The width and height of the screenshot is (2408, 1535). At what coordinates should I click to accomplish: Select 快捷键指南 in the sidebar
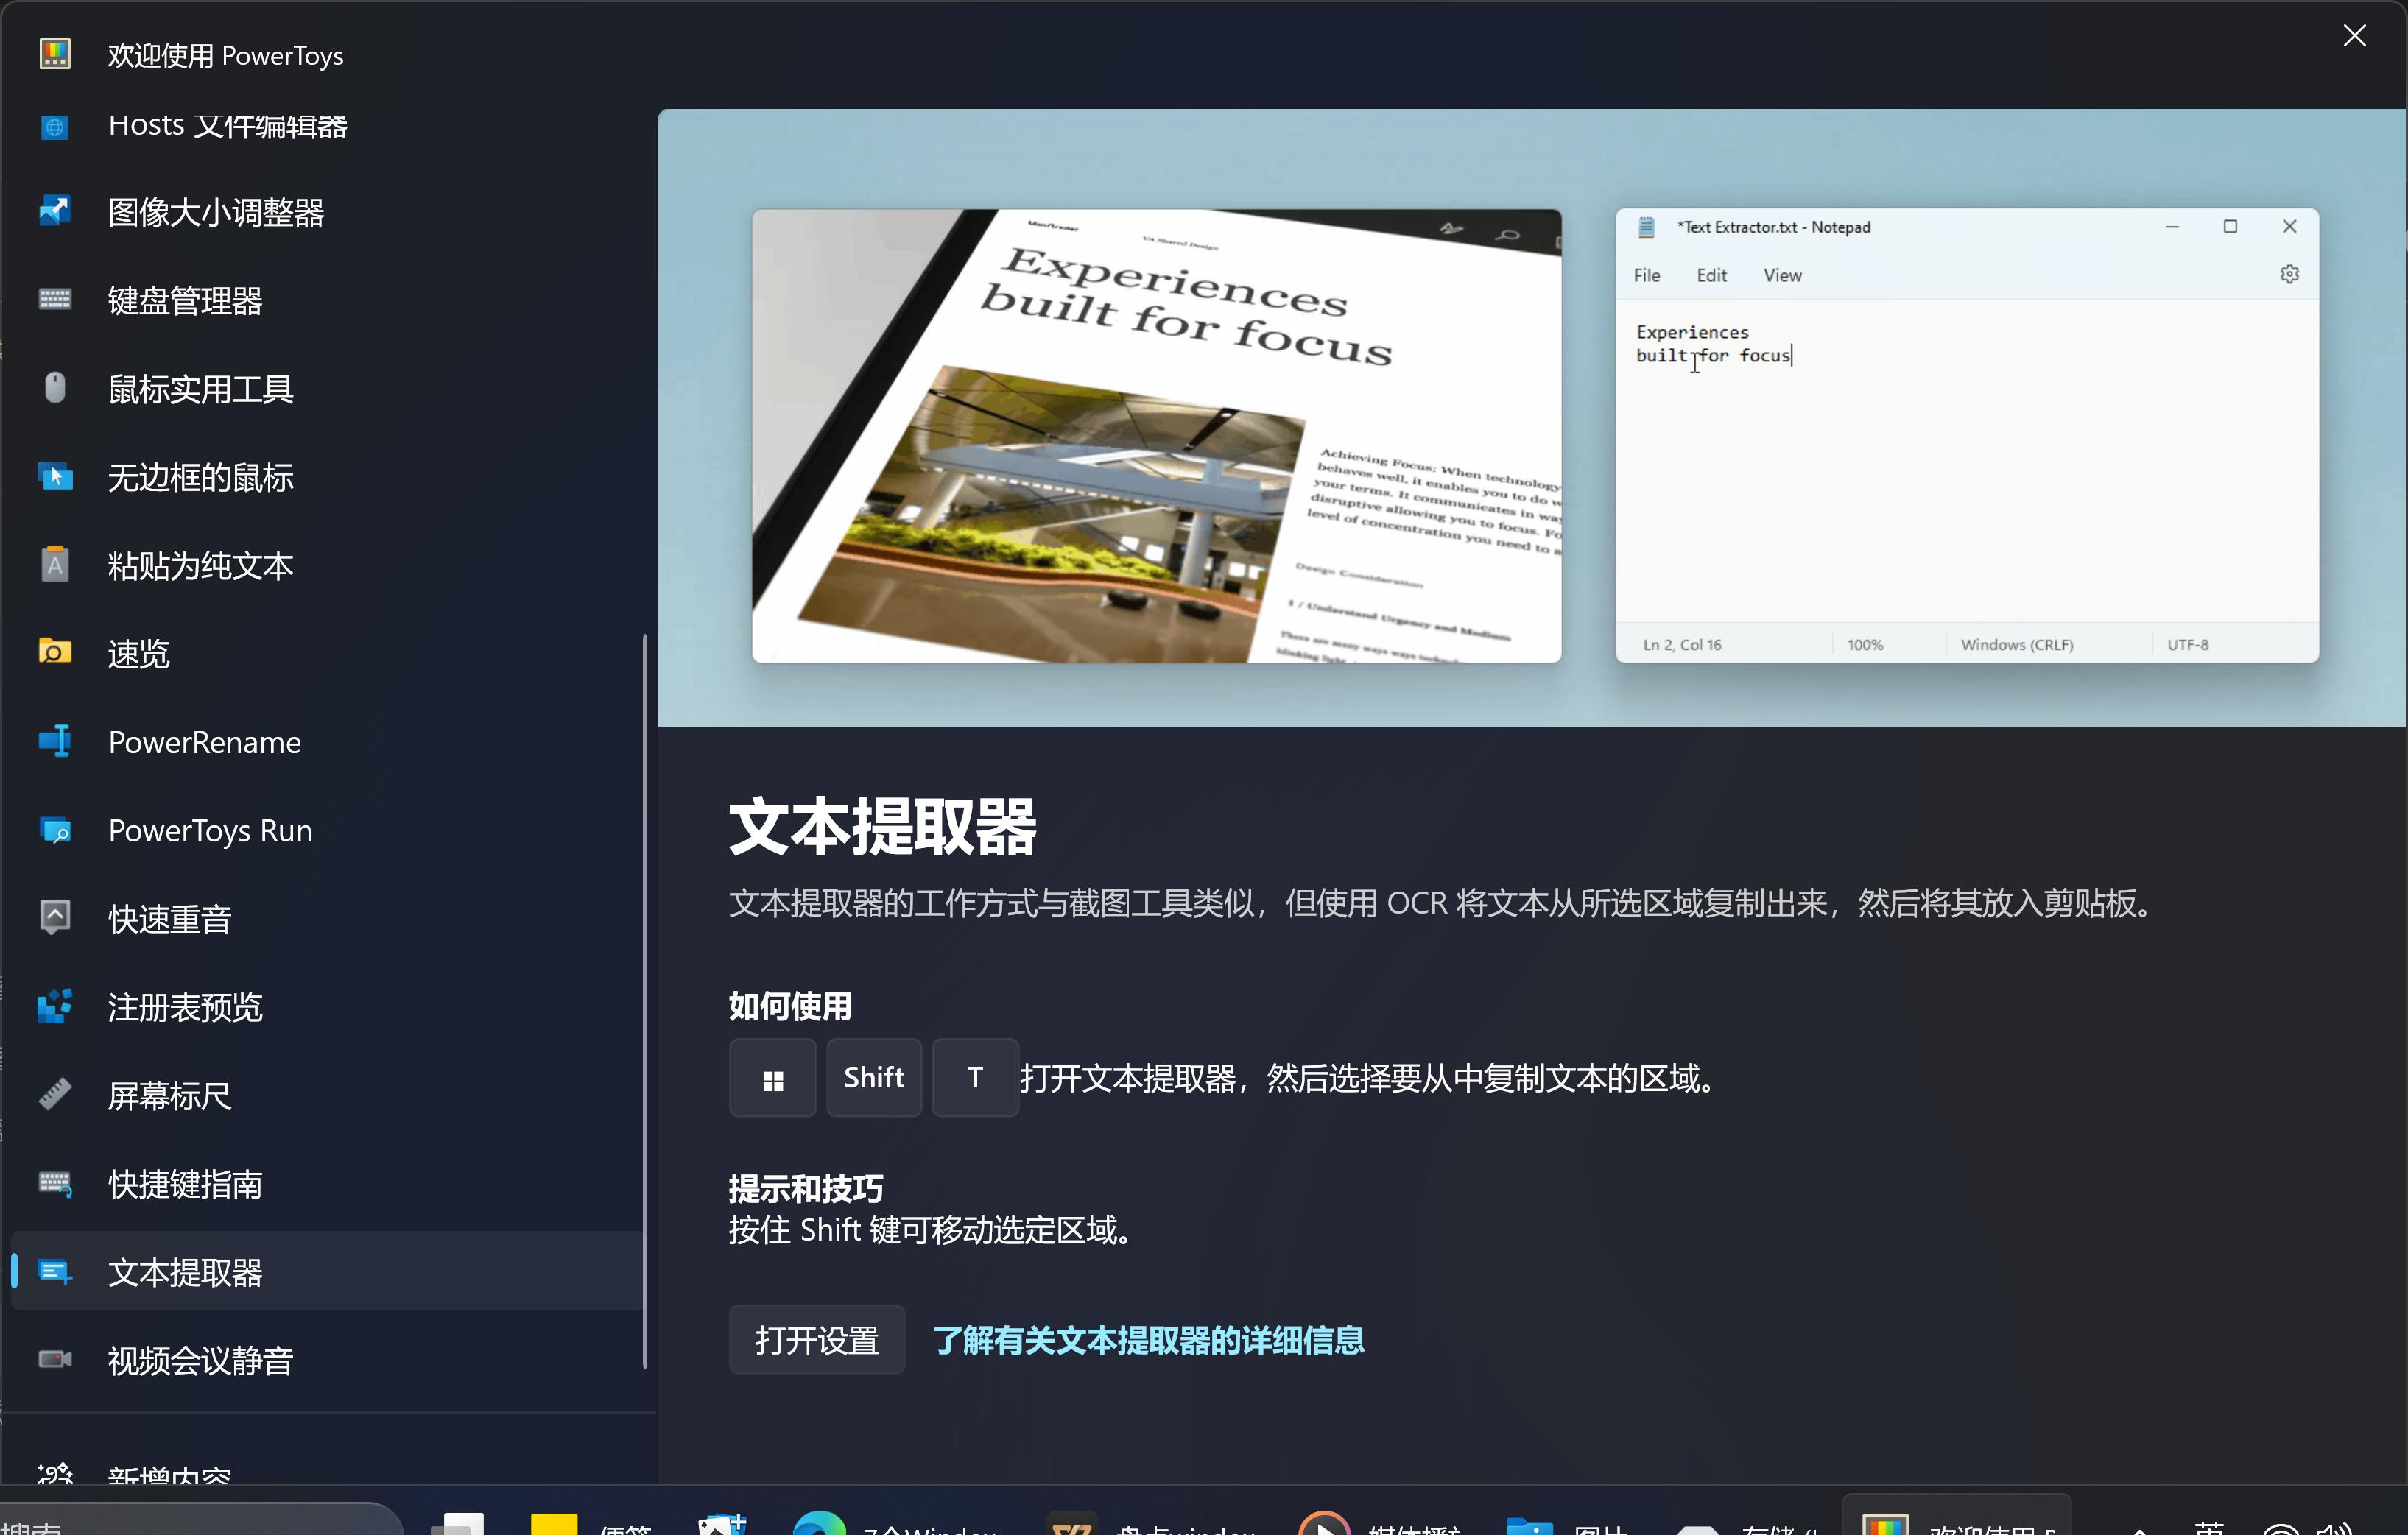point(185,1183)
